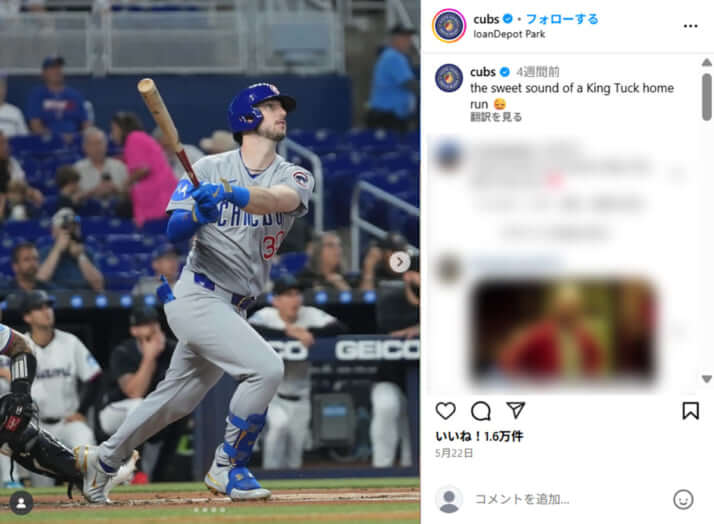The width and height of the screenshot is (714, 524).
Task: Show tagged people on the photo
Action: [x=21, y=503]
